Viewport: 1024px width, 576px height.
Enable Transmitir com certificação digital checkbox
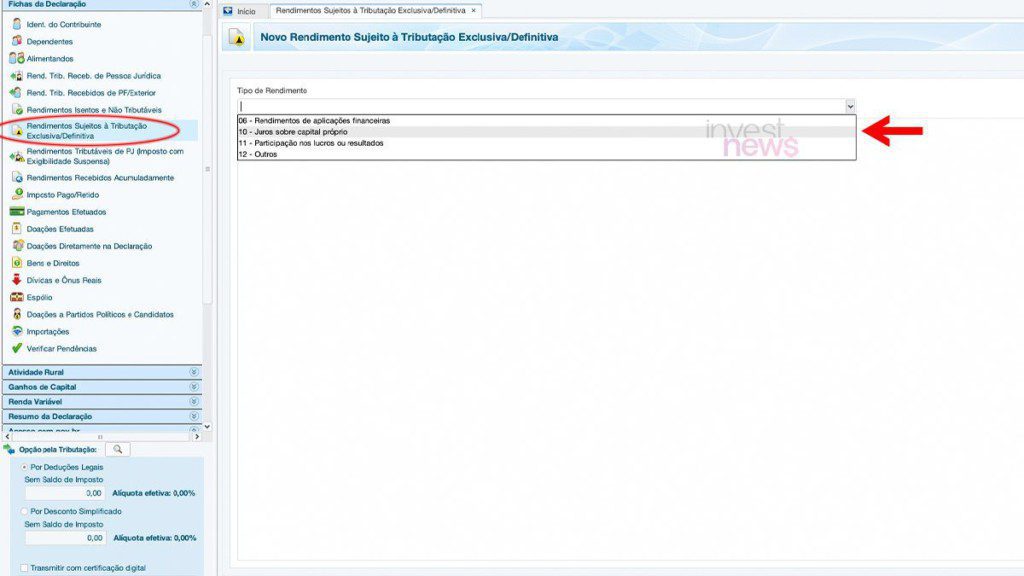24,568
